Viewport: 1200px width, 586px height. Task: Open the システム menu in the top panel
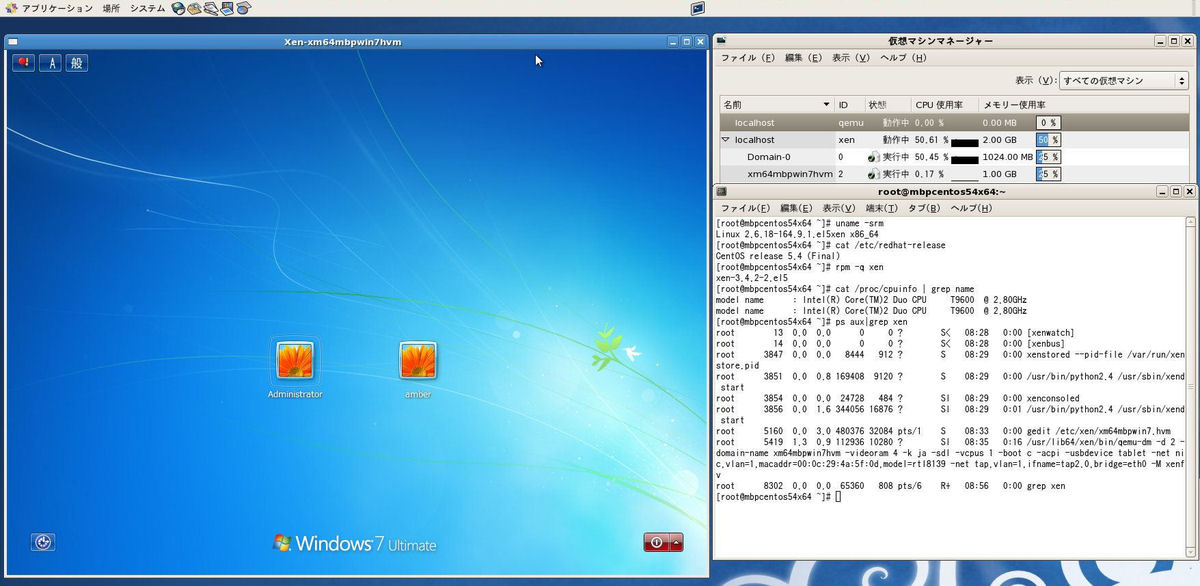pos(147,8)
